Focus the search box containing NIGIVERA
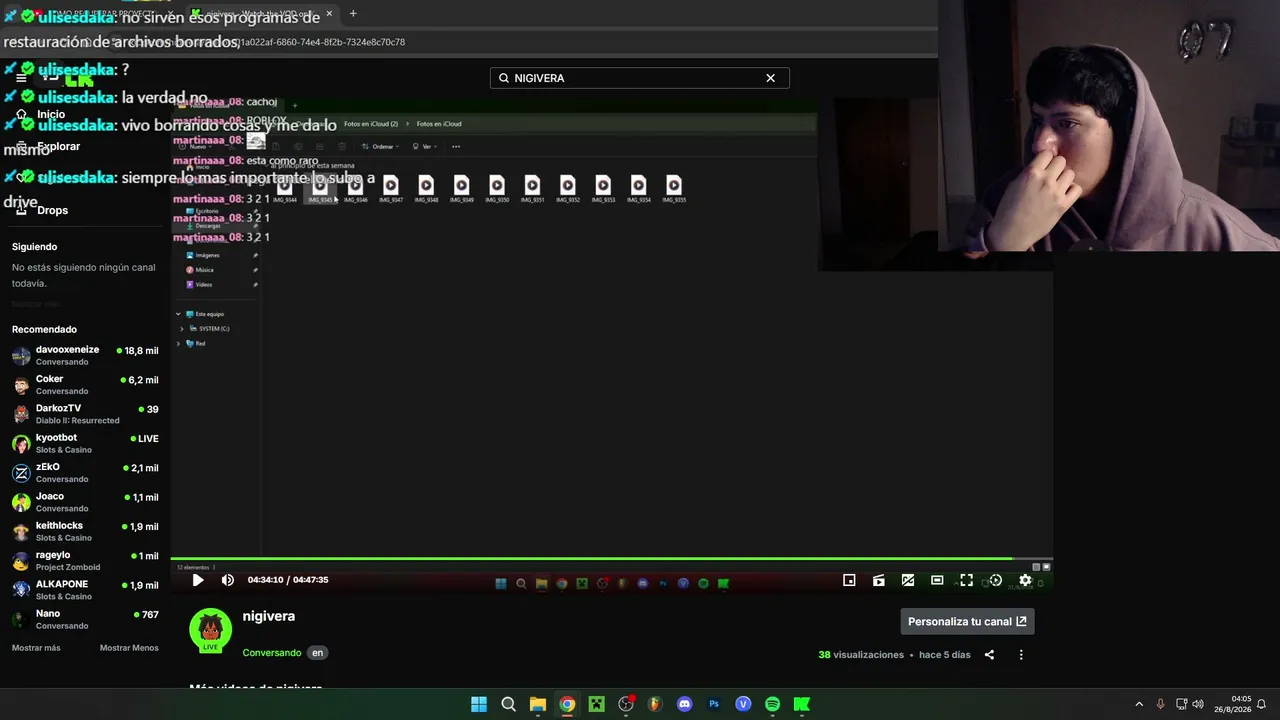Screen dimensions: 1280x720 (640, 78)
